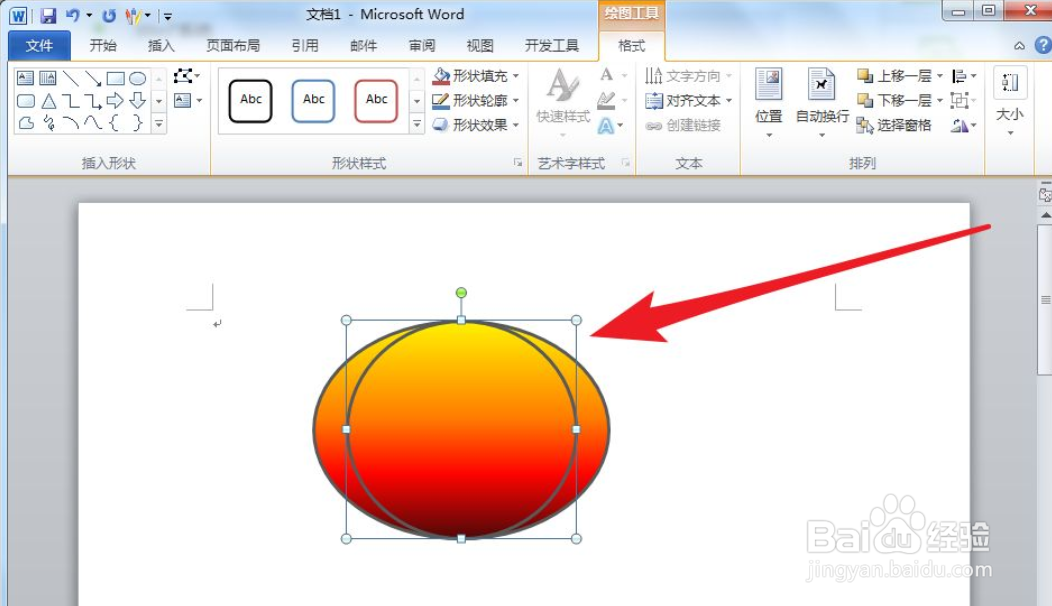1052x606 pixels.
Task: Pick the elbow connector shape
Action: (x=70, y=101)
